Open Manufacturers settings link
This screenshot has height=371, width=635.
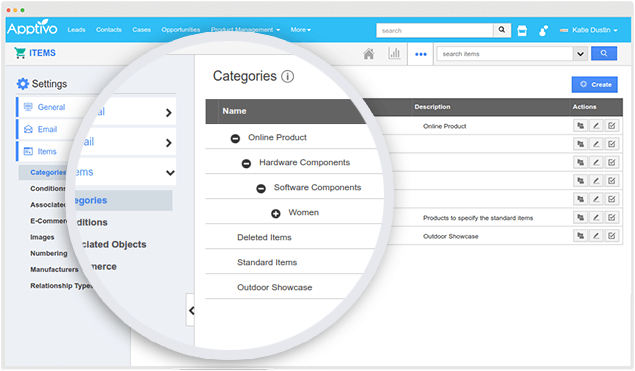(54, 269)
